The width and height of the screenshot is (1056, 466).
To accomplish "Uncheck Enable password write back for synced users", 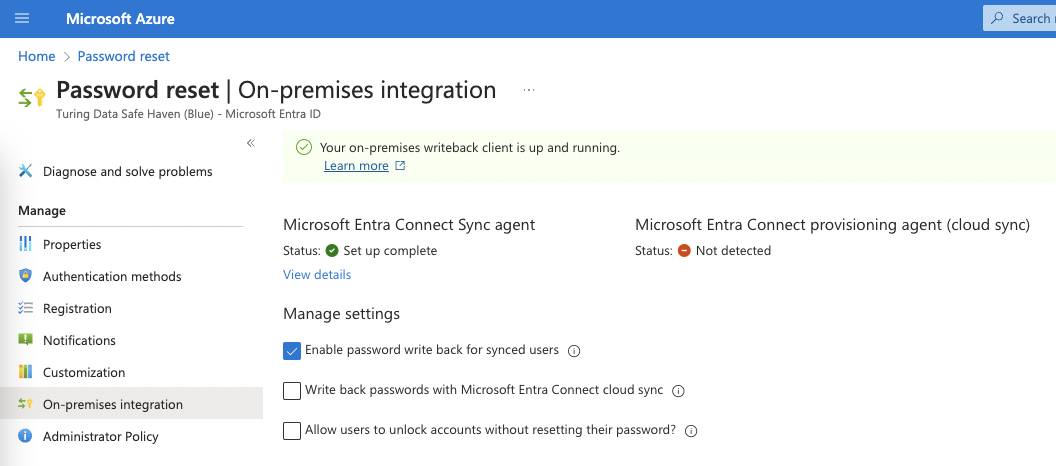I will pos(292,351).
